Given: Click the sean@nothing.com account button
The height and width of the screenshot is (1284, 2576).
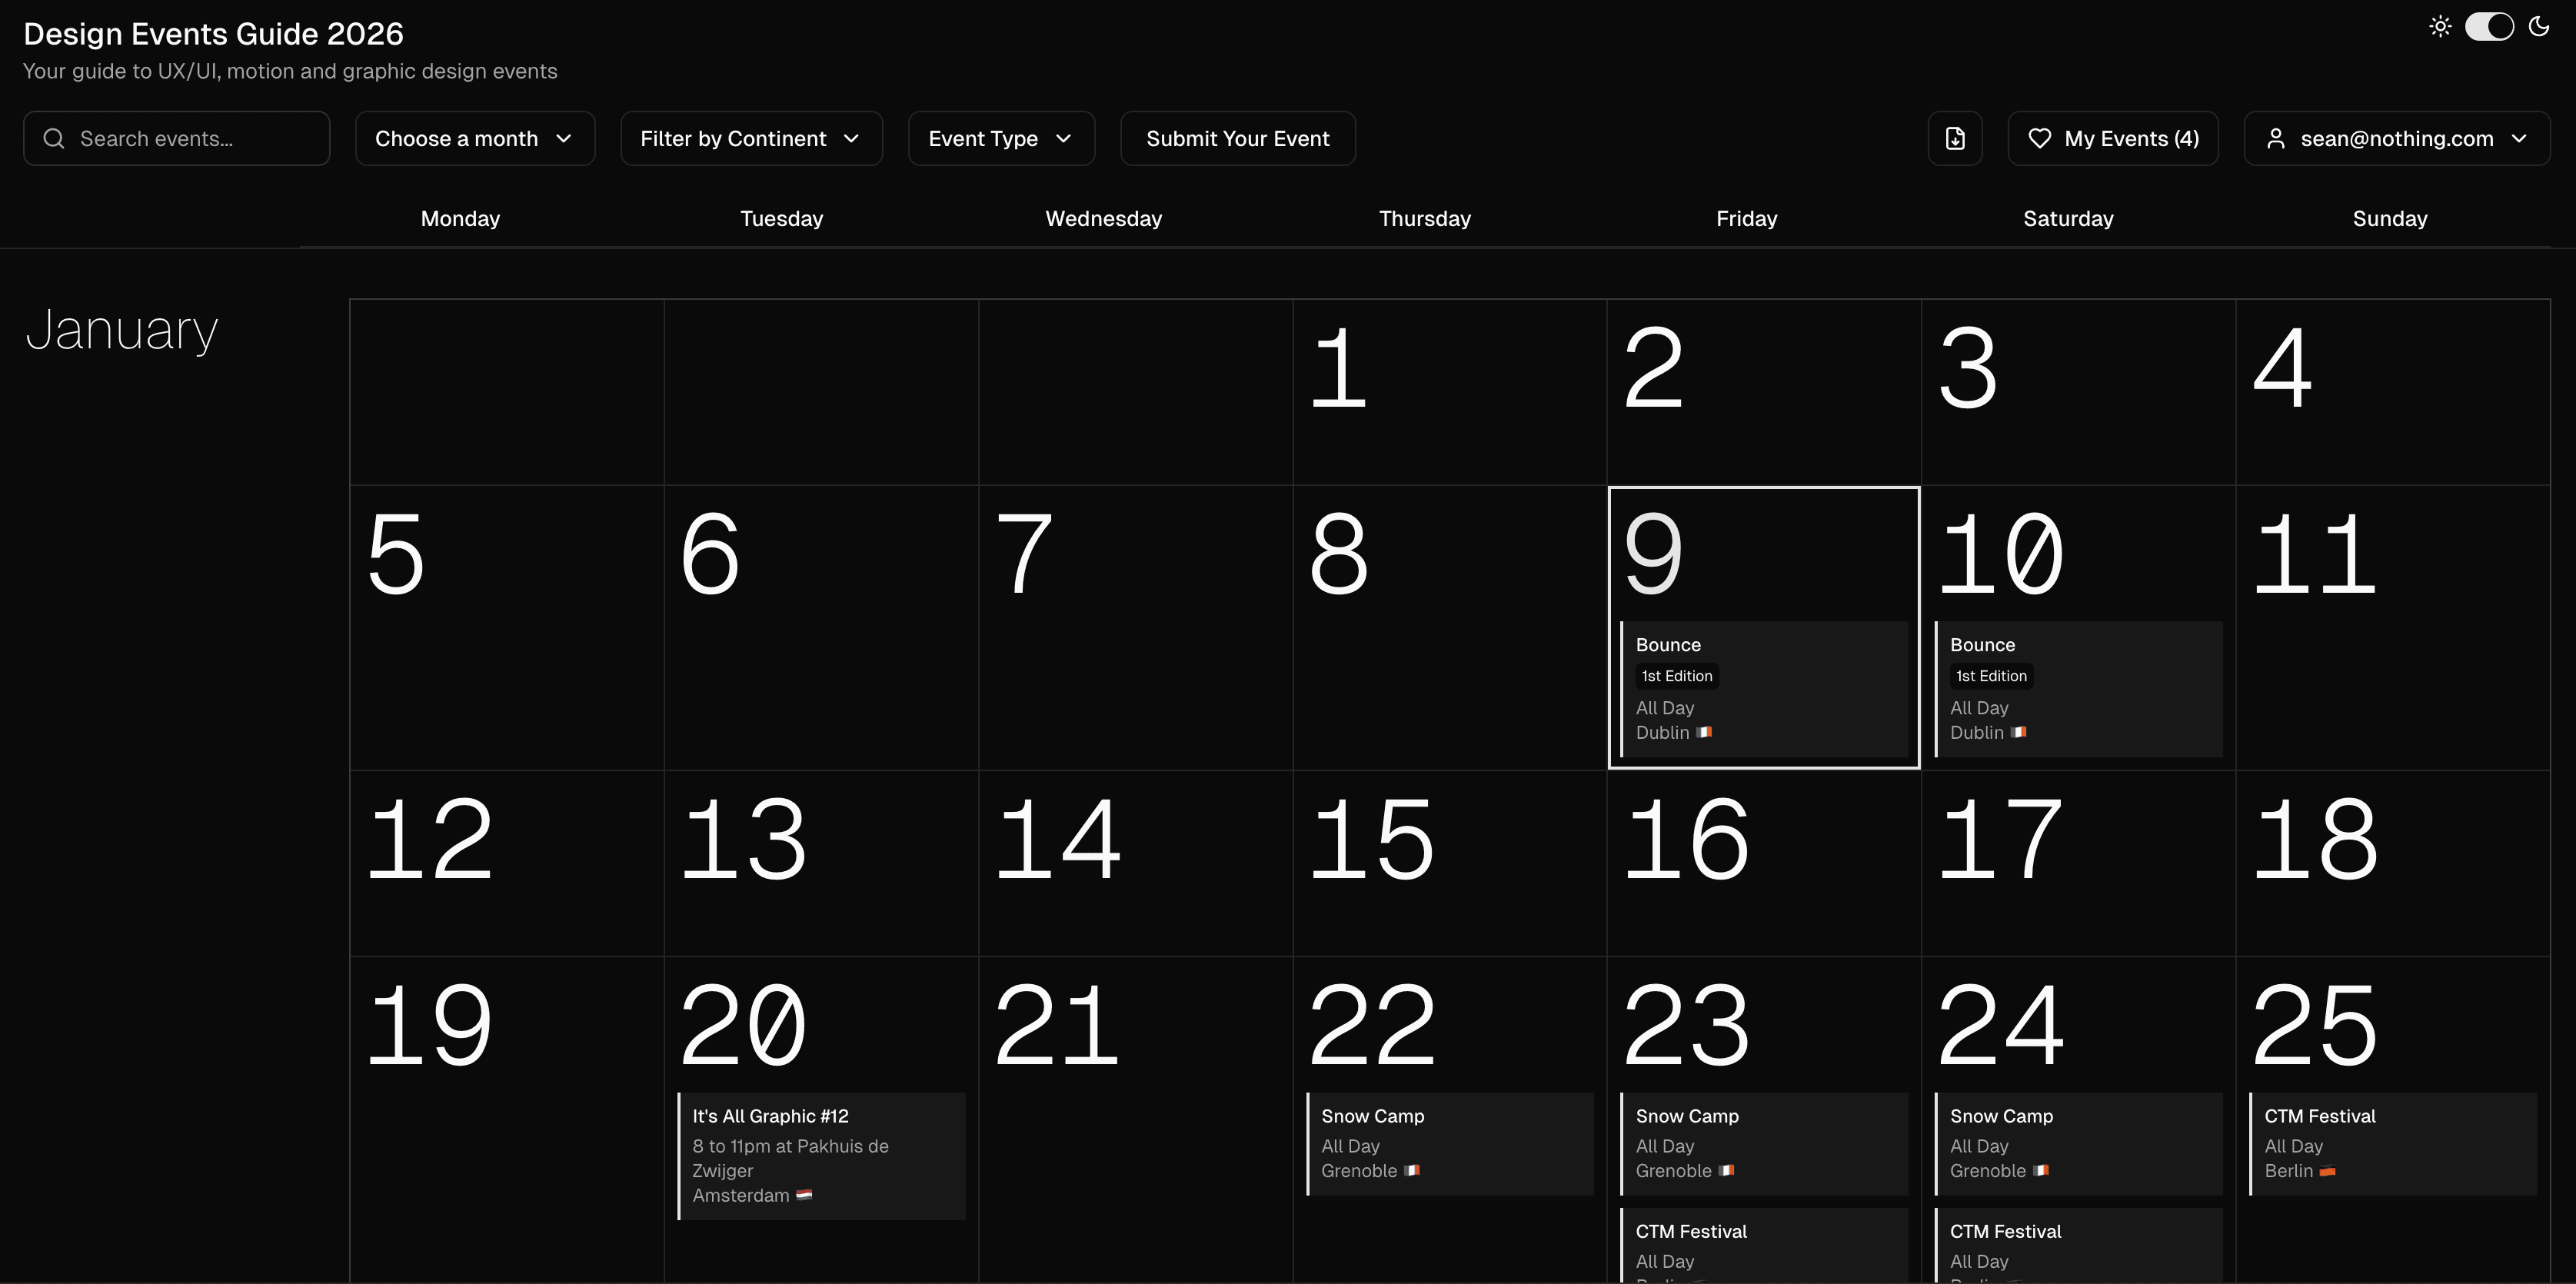Looking at the screenshot, I should [x=2396, y=138].
